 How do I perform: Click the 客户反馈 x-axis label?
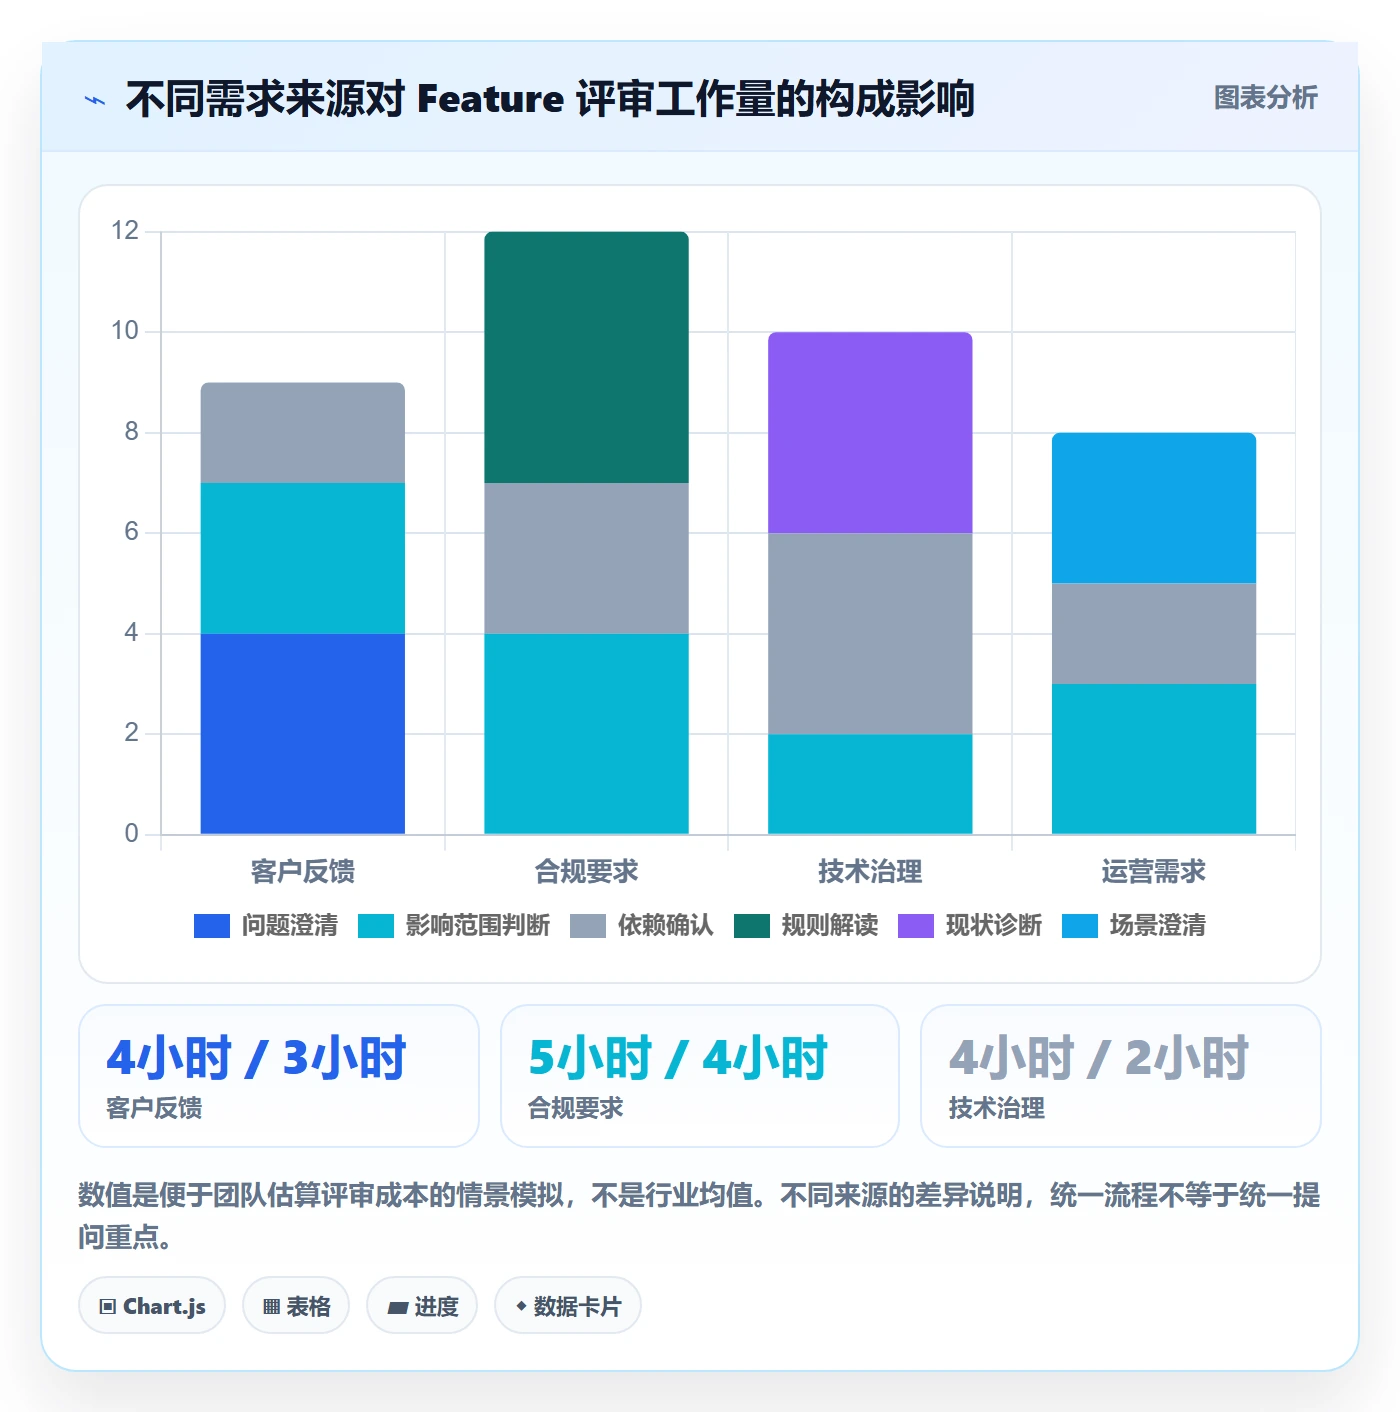pos(303,872)
